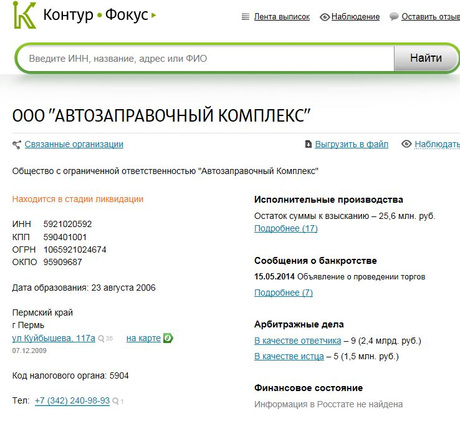This screenshot has width=460, height=421.
Task: Click Код налогового органа: 5904 text
Action: (x=70, y=376)
